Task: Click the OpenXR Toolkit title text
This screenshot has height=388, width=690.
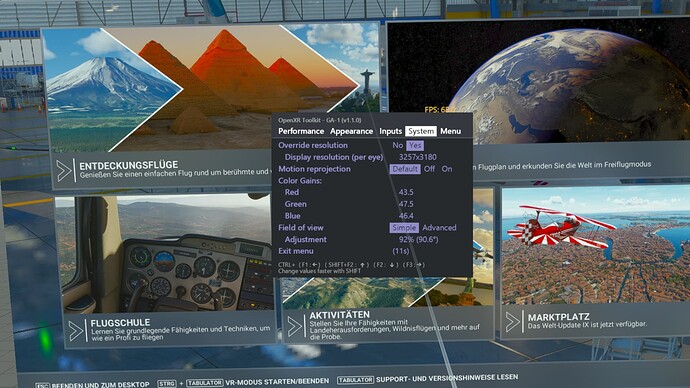Action: [x=319, y=120]
